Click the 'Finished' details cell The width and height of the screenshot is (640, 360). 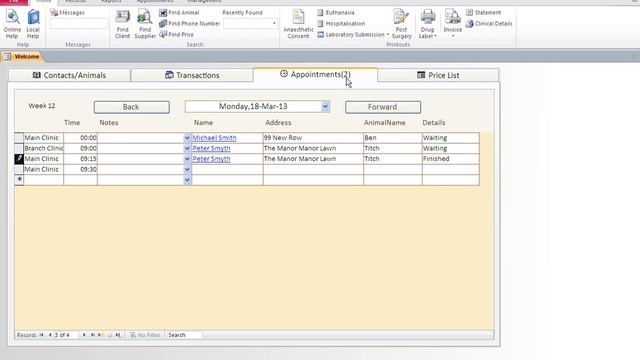(x=451, y=159)
